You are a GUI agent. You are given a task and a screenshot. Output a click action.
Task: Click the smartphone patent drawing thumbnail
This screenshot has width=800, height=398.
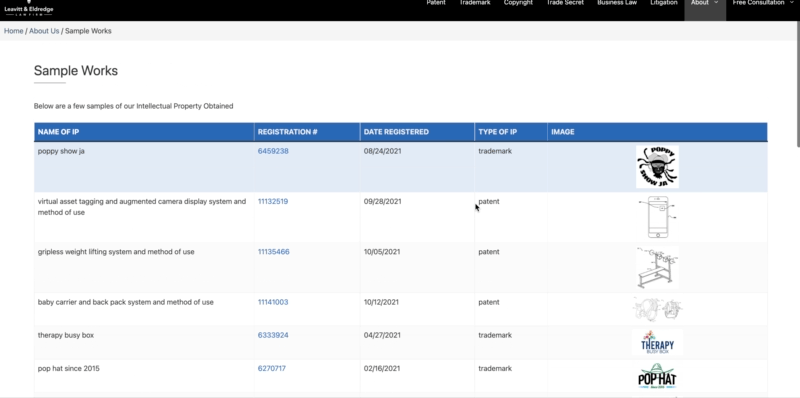tap(657, 217)
